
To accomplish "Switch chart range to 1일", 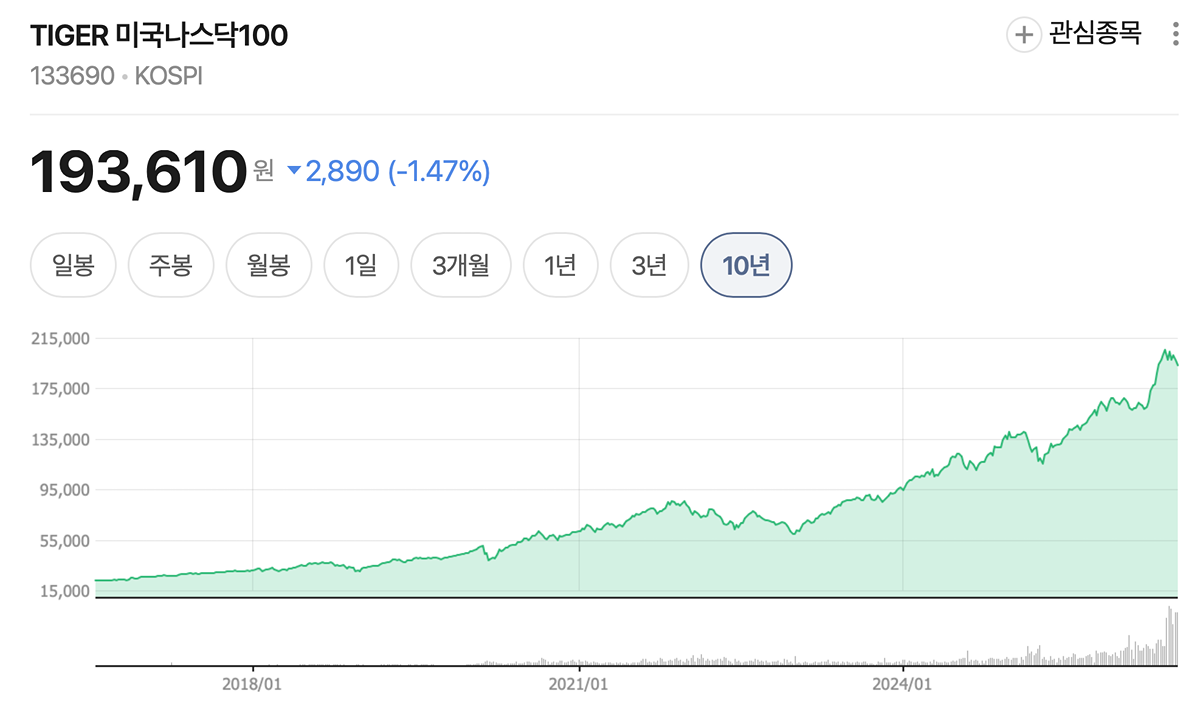I will coord(360,266).
